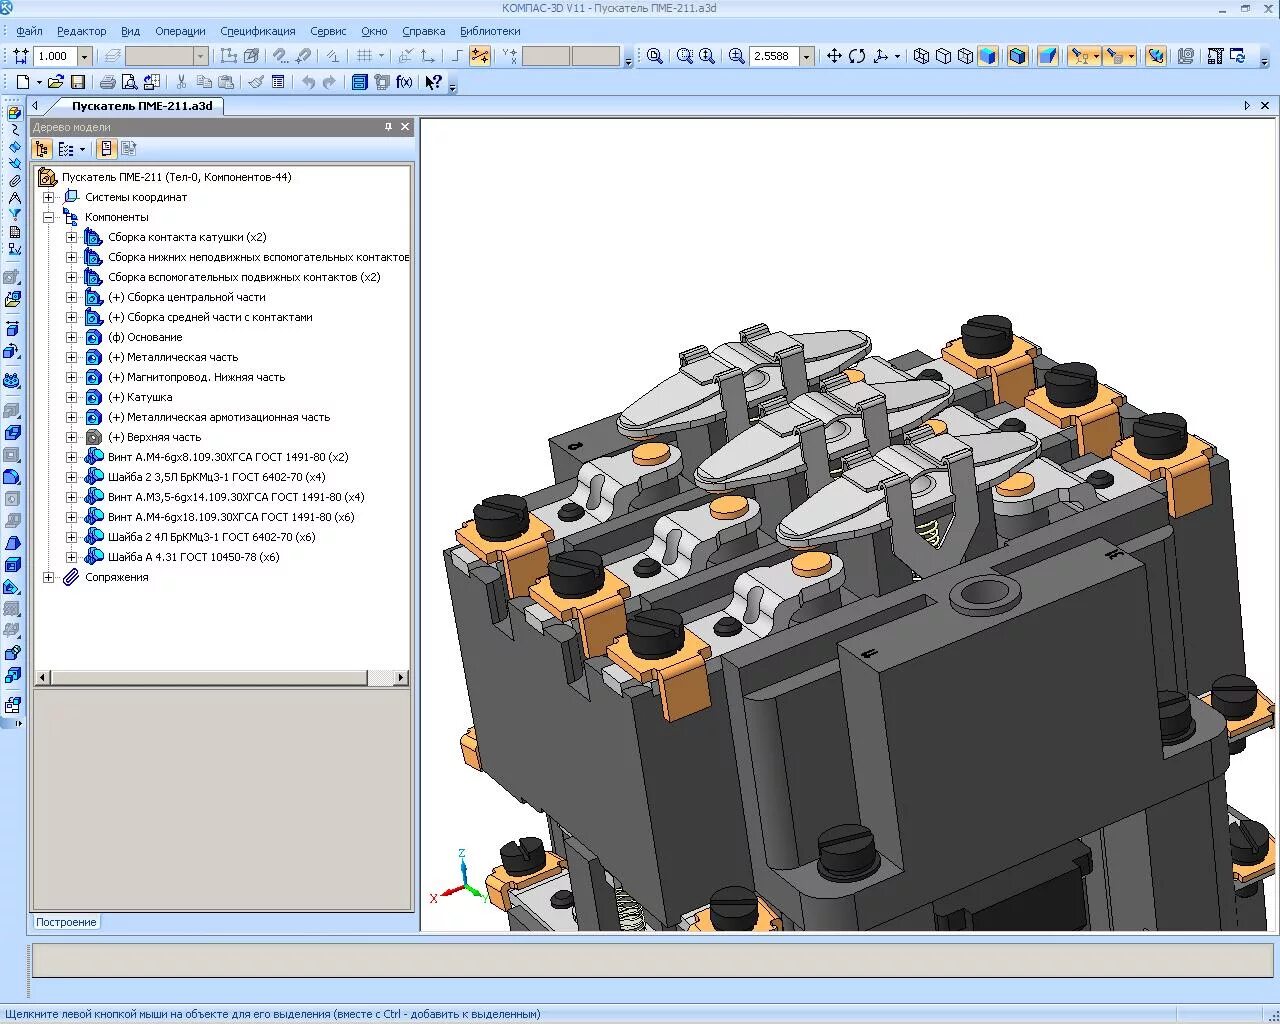Open the Сервис menu
This screenshot has width=1280, height=1024.
tap(328, 31)
